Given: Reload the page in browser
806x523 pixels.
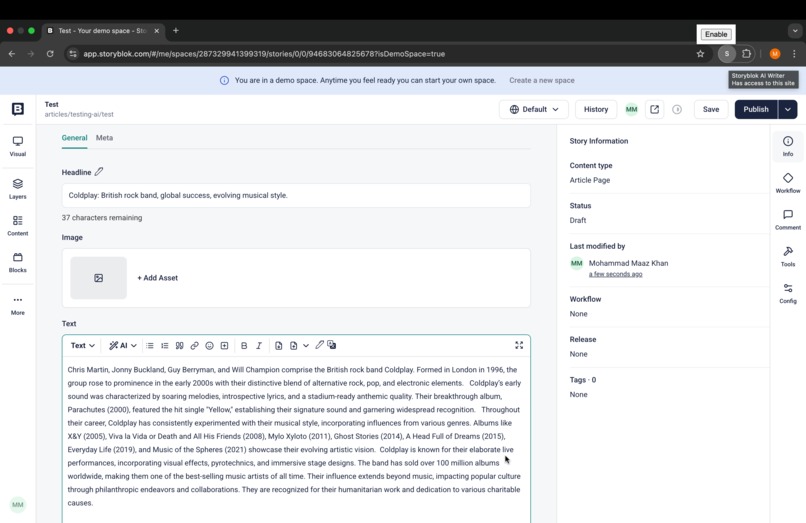Looking at the screenshot, I should pyautogui.click(x=50, y=53).
